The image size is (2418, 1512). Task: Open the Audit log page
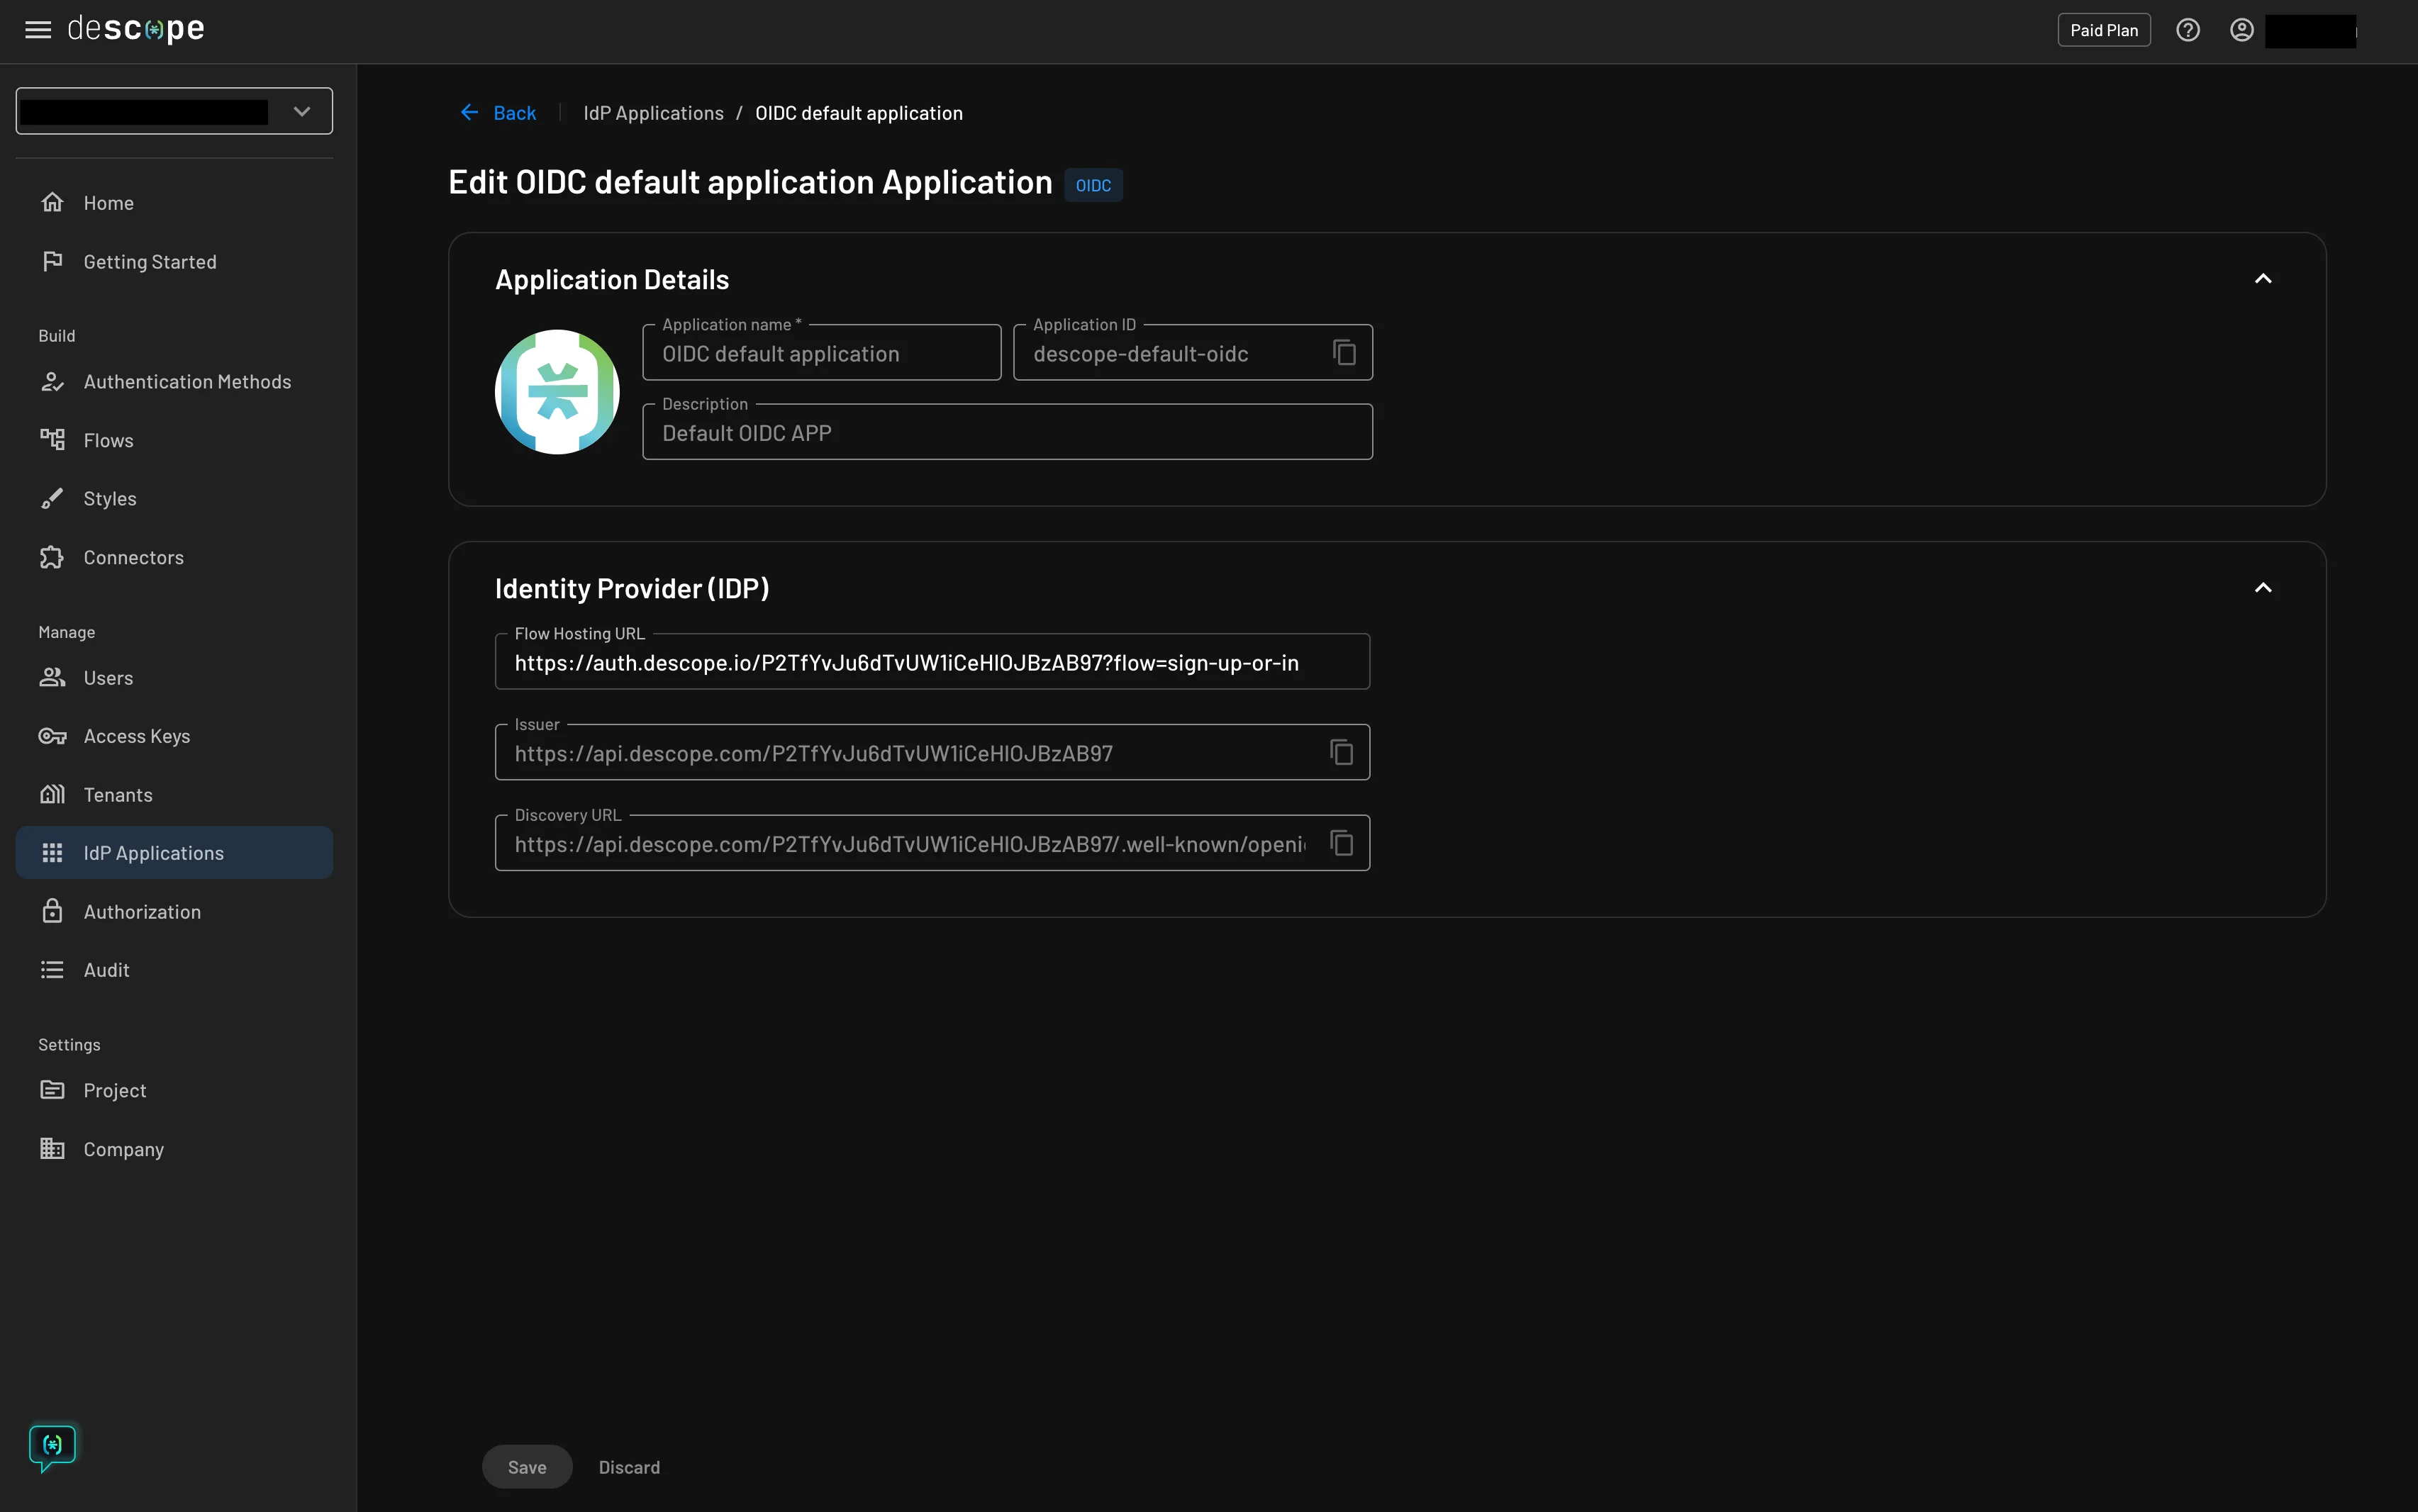[106, 969]
